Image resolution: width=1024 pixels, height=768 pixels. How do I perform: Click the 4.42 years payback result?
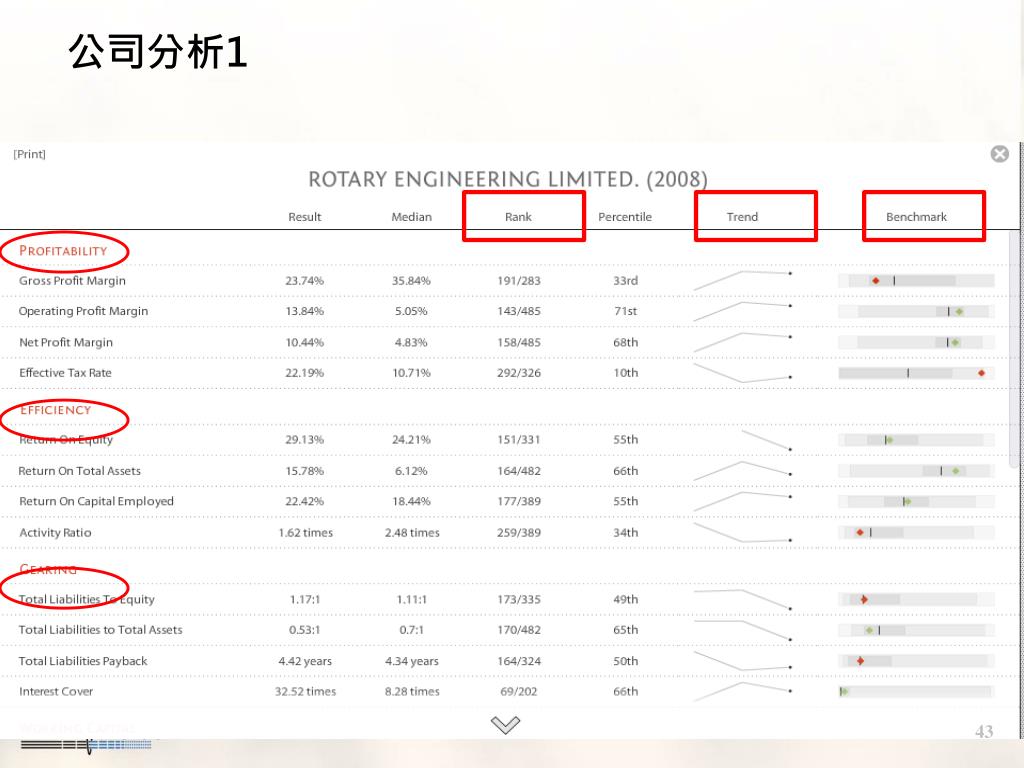305,661
